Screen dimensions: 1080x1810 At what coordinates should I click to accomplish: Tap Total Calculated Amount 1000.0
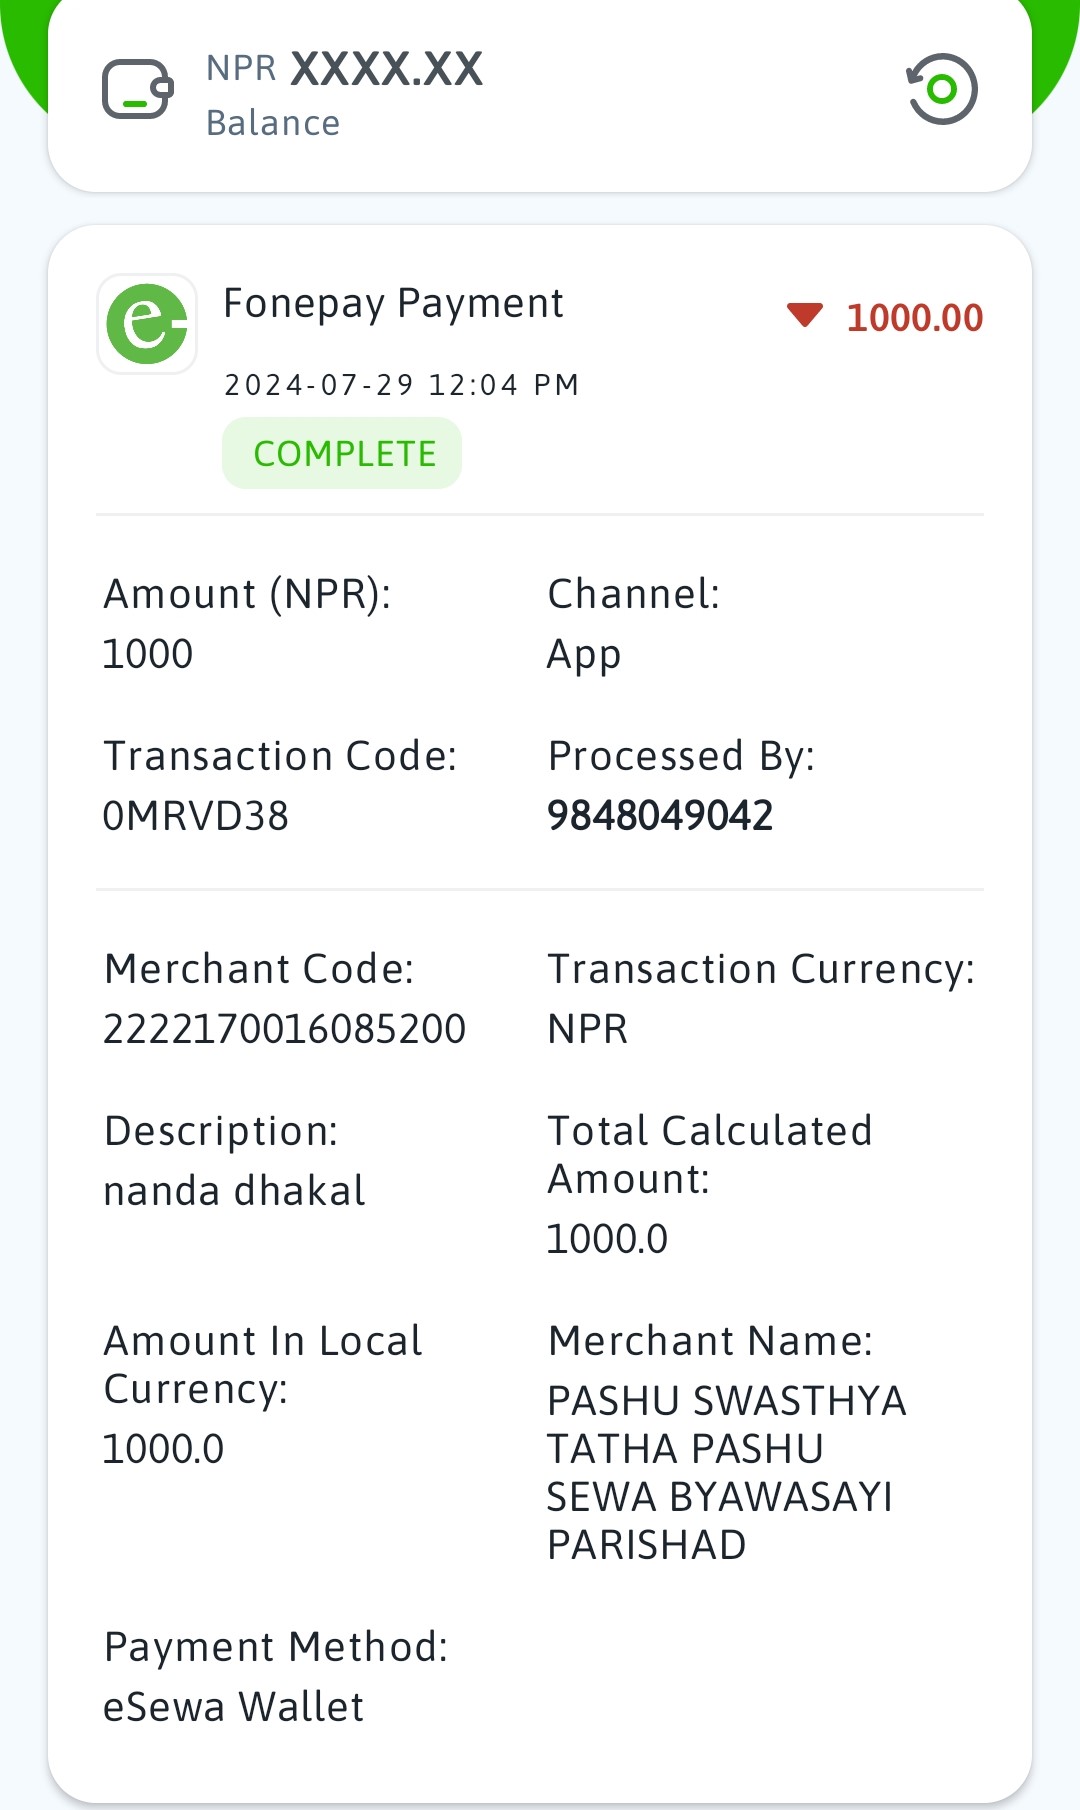pos(607,1239)
